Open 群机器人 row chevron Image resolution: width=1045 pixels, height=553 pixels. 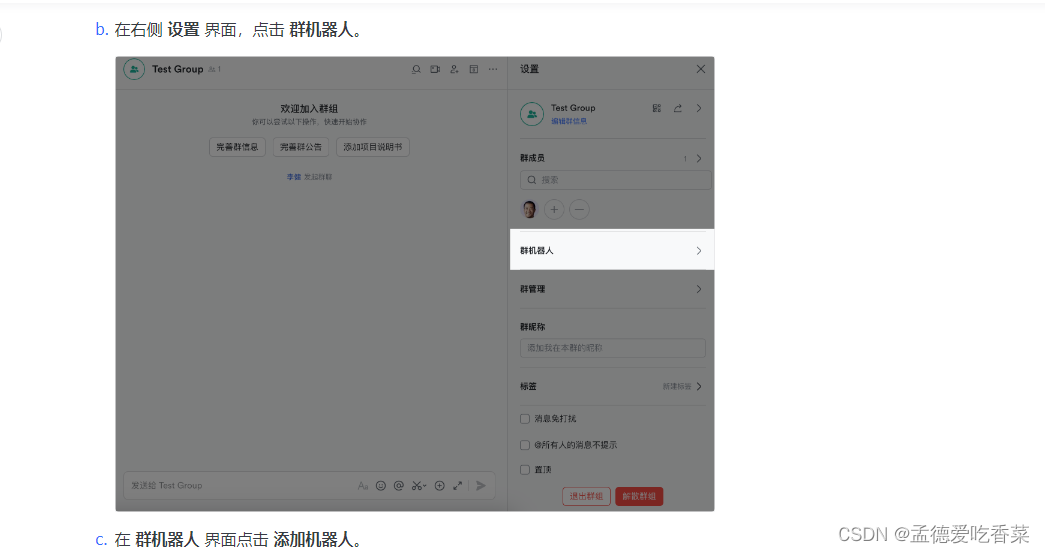coord(698,251)
